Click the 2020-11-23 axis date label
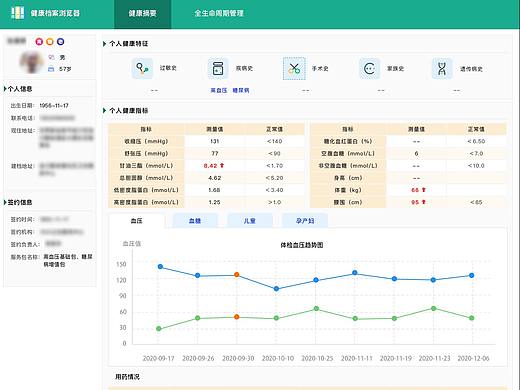The height and width of the screenshot is (390, 520). tap(434, 358)
